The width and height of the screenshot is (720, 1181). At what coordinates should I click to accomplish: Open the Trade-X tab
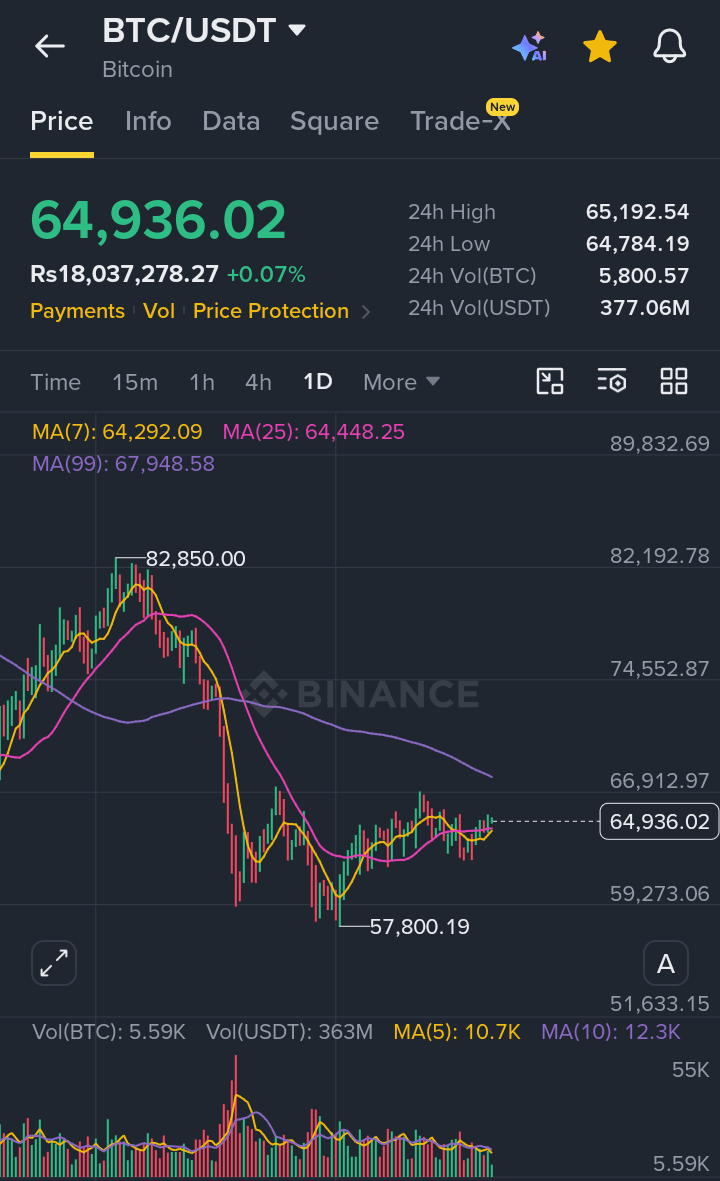[x=460, y=121]
